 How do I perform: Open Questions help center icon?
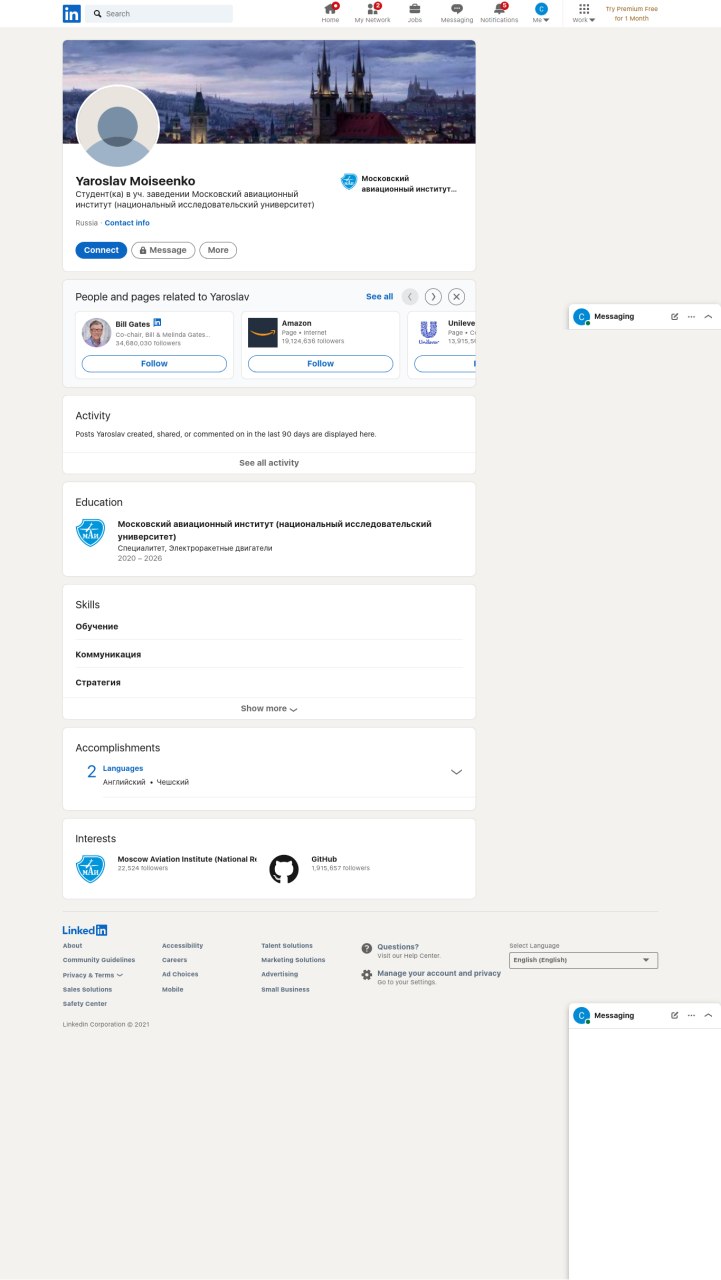click(367, 948)
